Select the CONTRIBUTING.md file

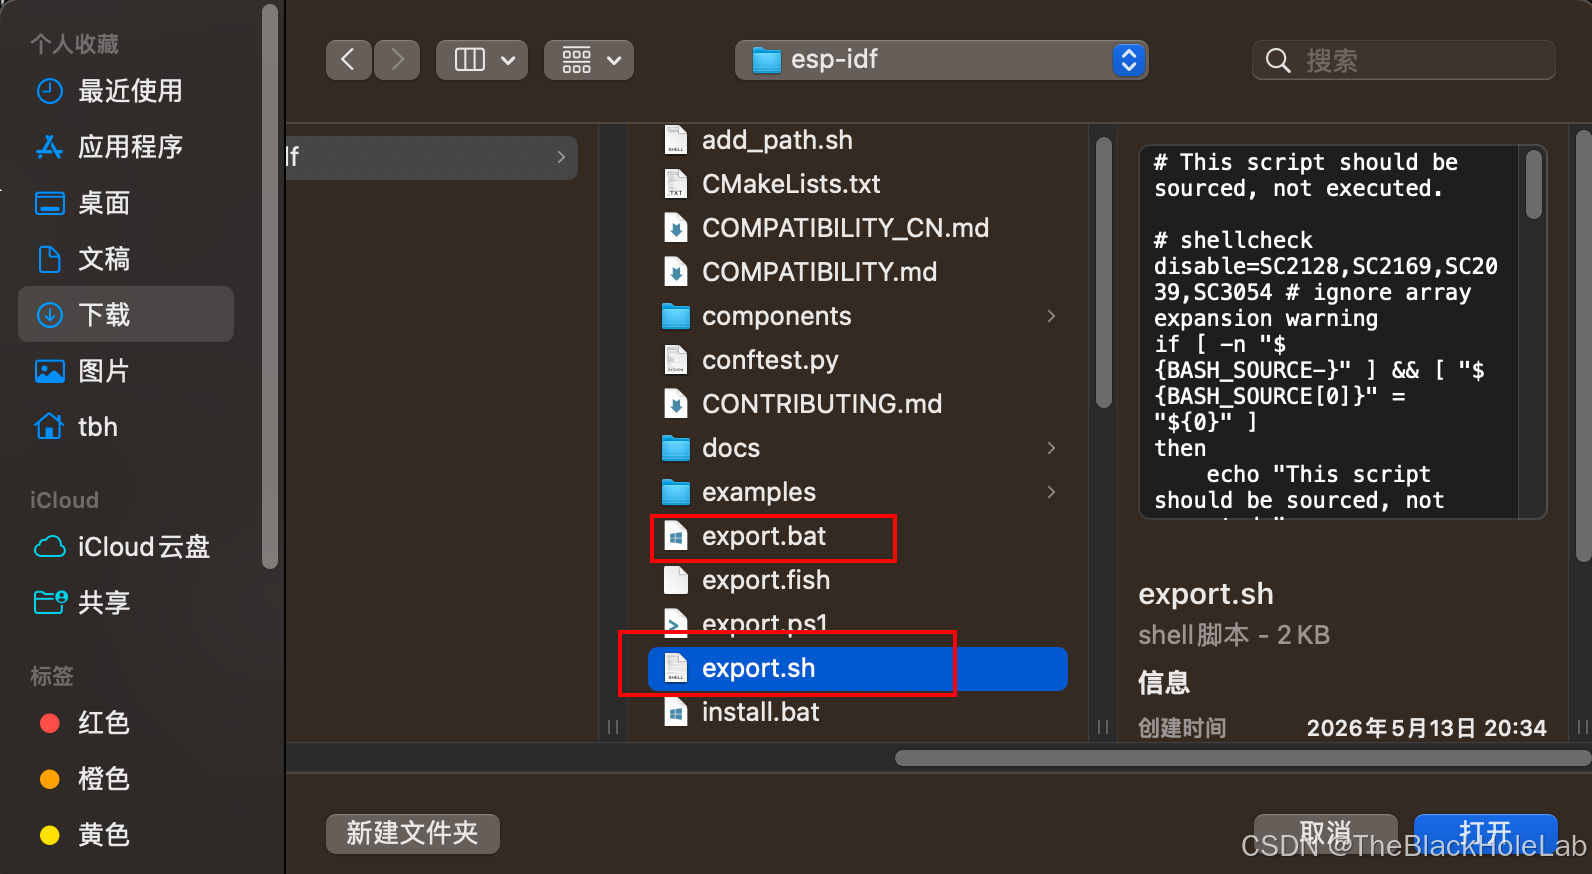point(858,404)
